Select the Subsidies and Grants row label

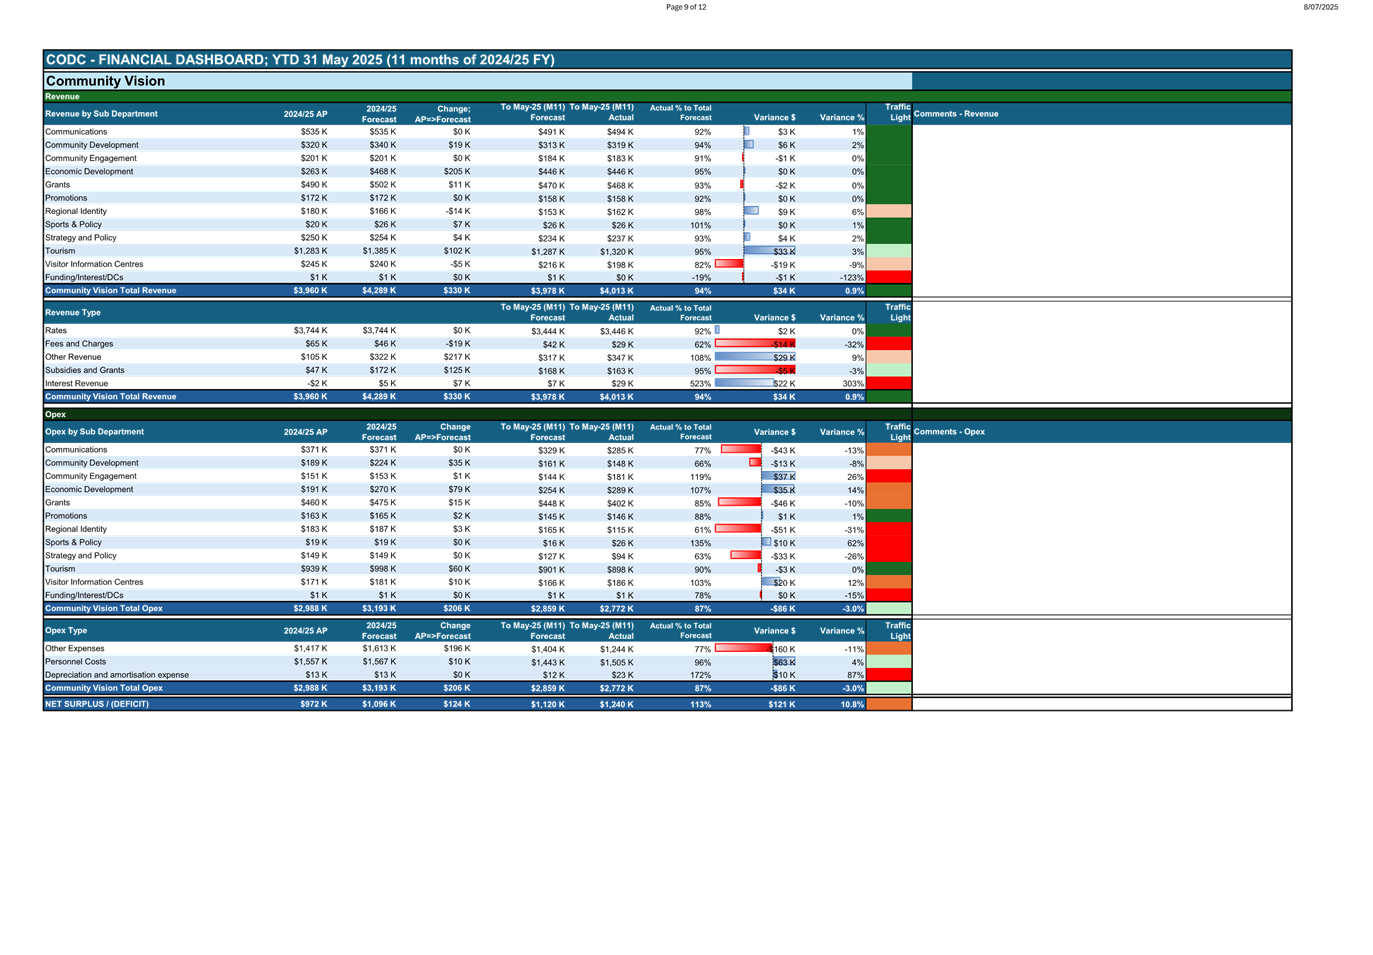pos(85,370)
